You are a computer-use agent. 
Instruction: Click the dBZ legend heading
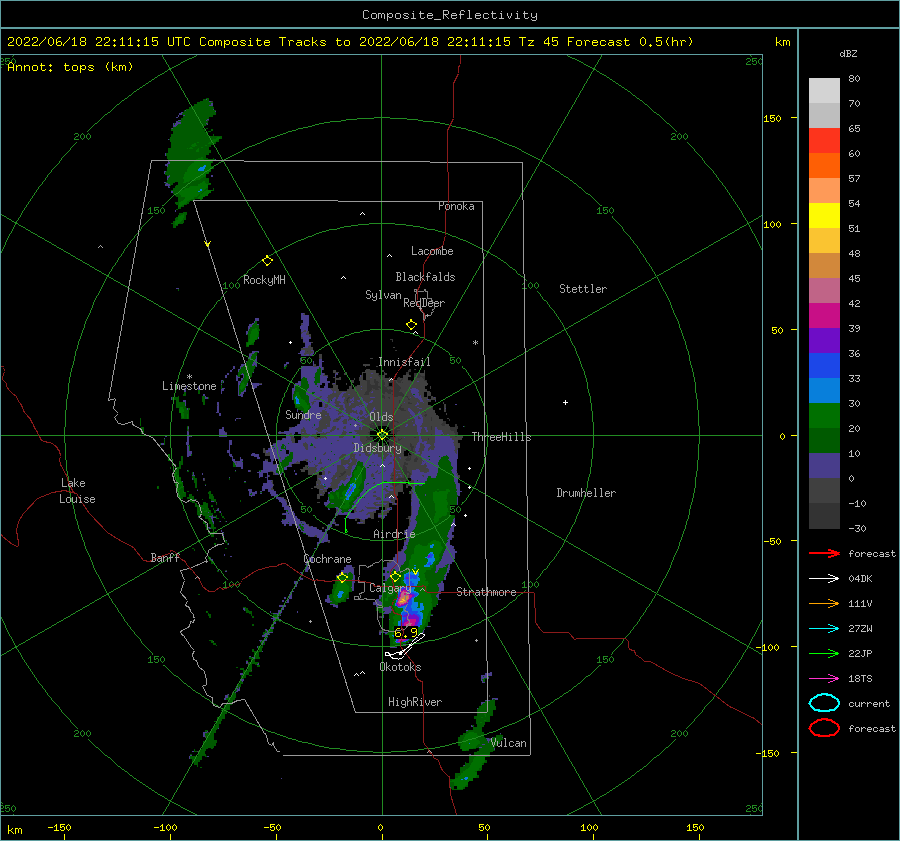click(x=848, y=53)
